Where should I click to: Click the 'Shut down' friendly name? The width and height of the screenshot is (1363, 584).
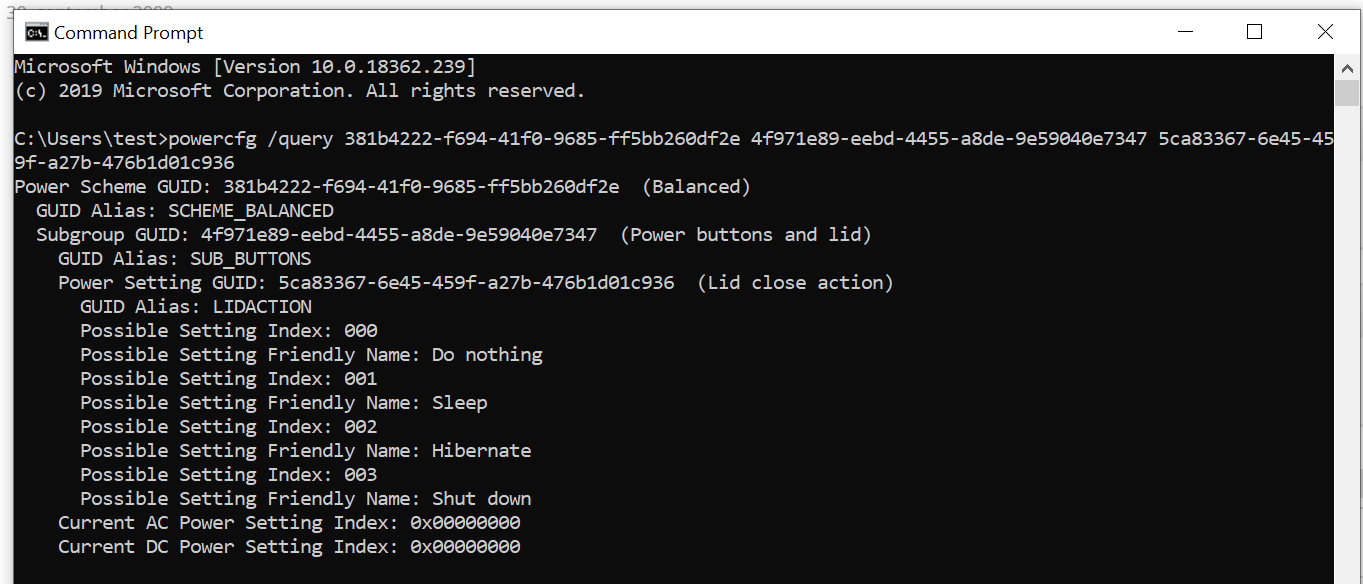click(482, 499)
